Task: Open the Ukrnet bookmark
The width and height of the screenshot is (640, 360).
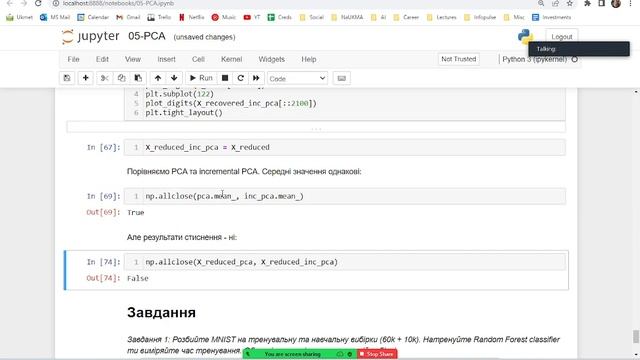Action: 20,17
